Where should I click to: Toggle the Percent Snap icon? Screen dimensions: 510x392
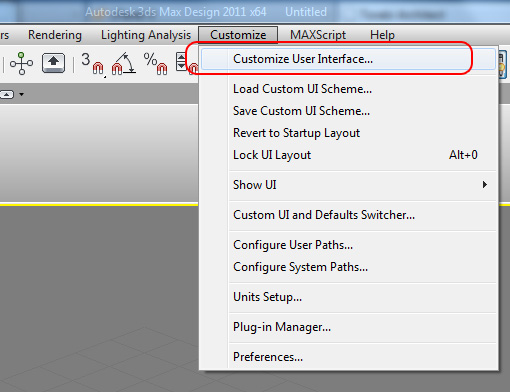coord(155,63)
